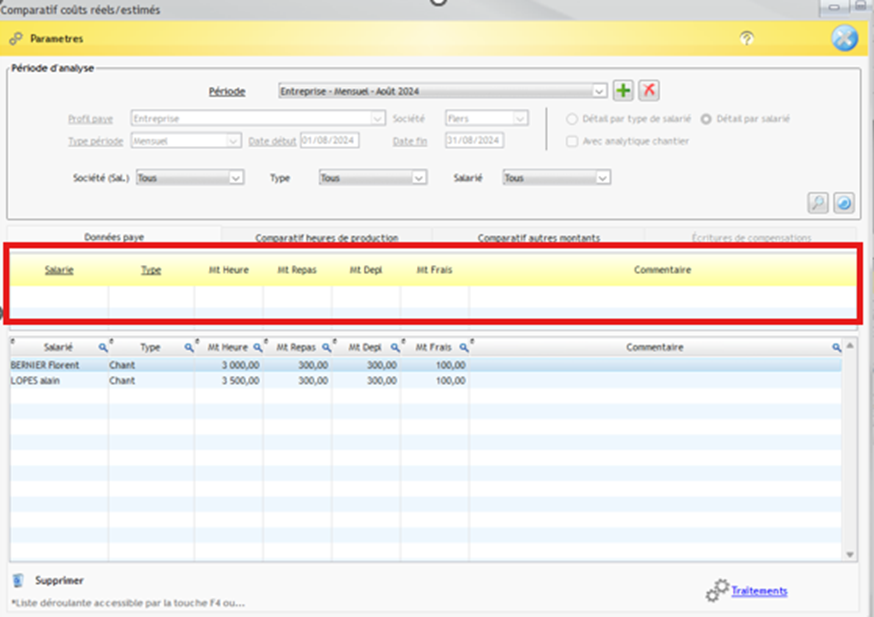Click the magnifier search icon under filters
The height and width of the screenshot is (617, 874).
tap(818, 203)
